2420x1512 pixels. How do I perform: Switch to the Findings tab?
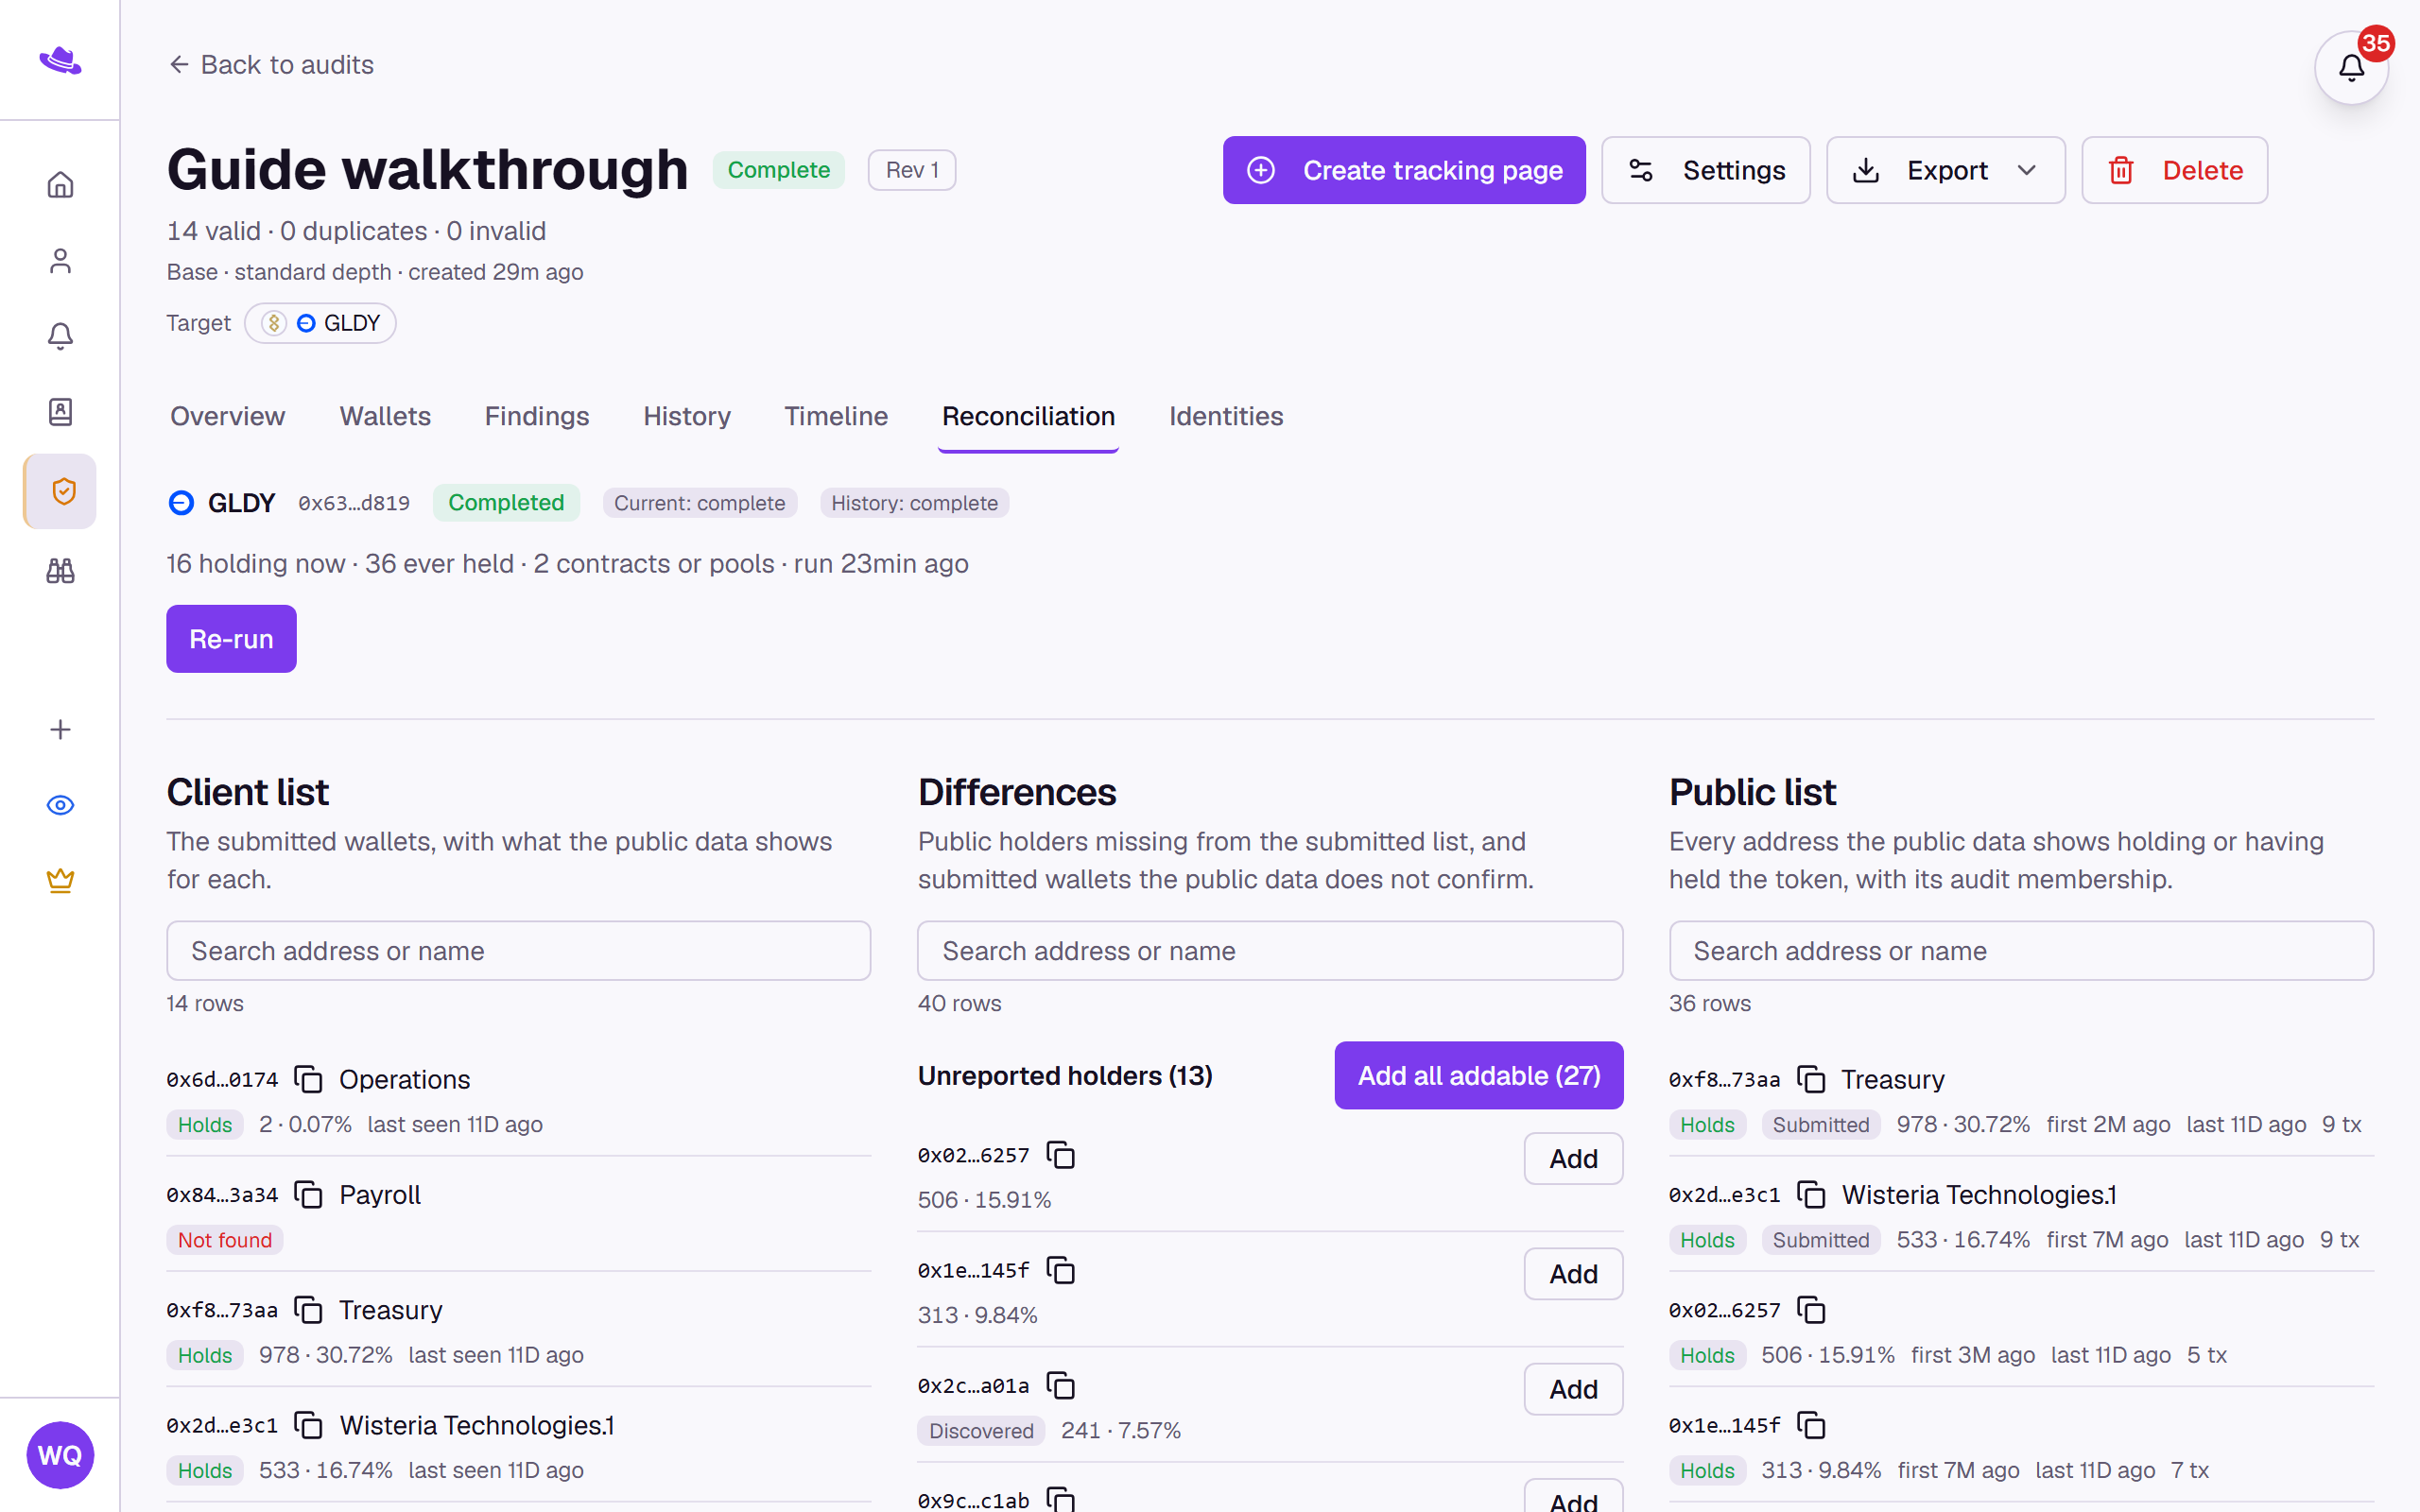click(x=537, y=416)
